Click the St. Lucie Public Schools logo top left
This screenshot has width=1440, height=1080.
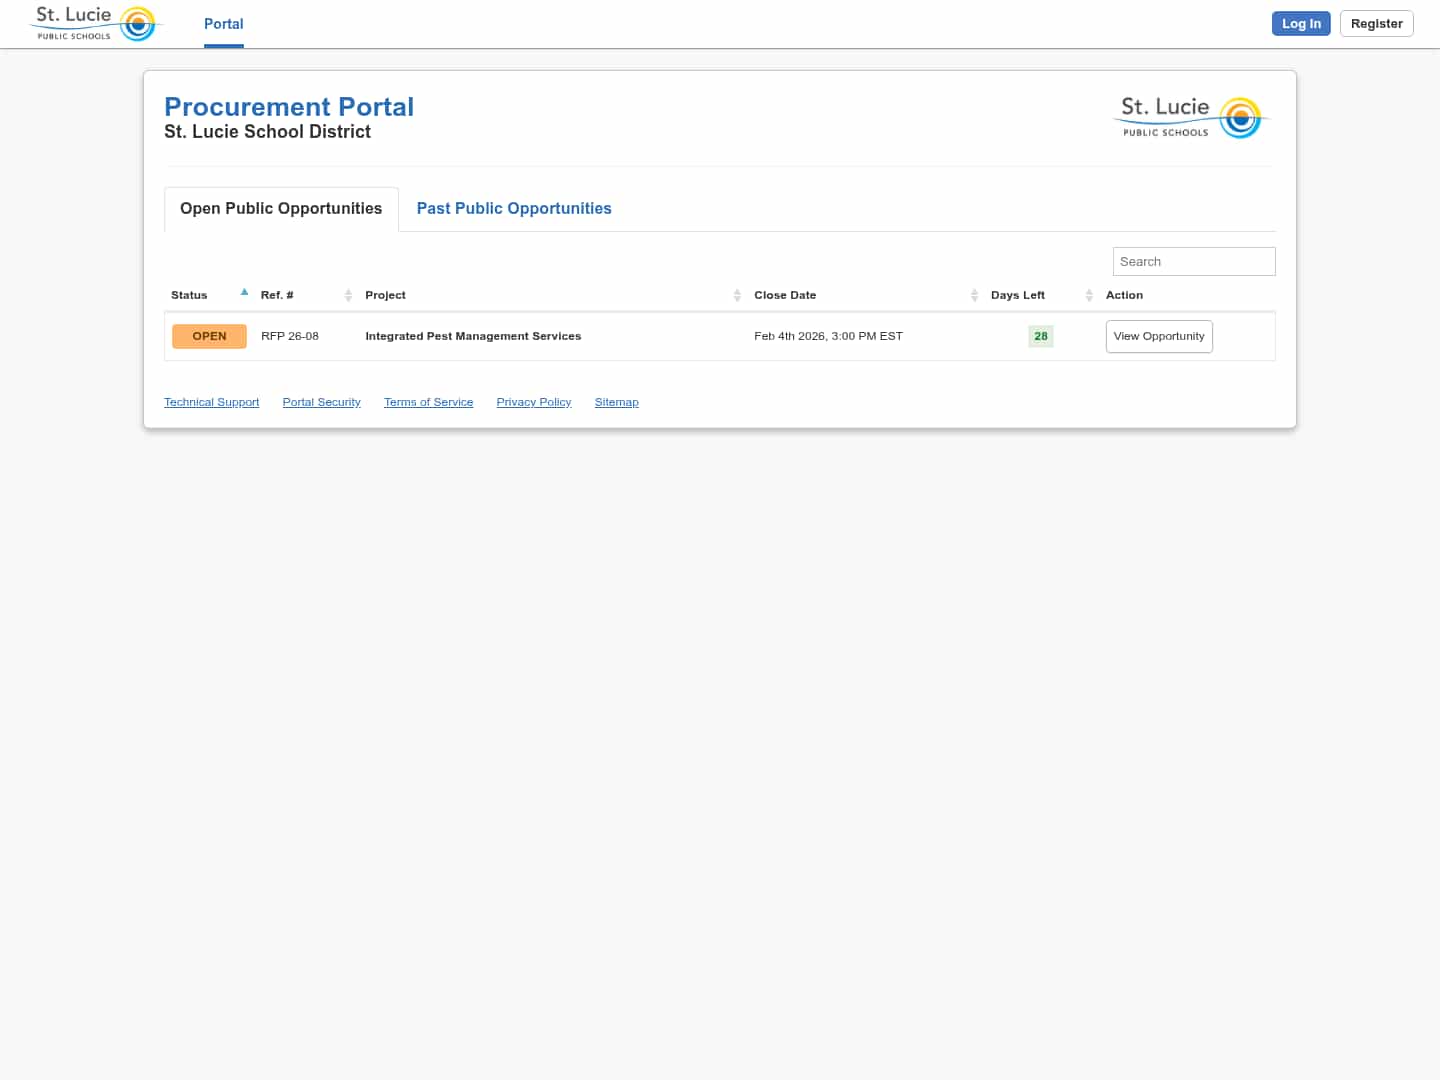tap(95, 23)
